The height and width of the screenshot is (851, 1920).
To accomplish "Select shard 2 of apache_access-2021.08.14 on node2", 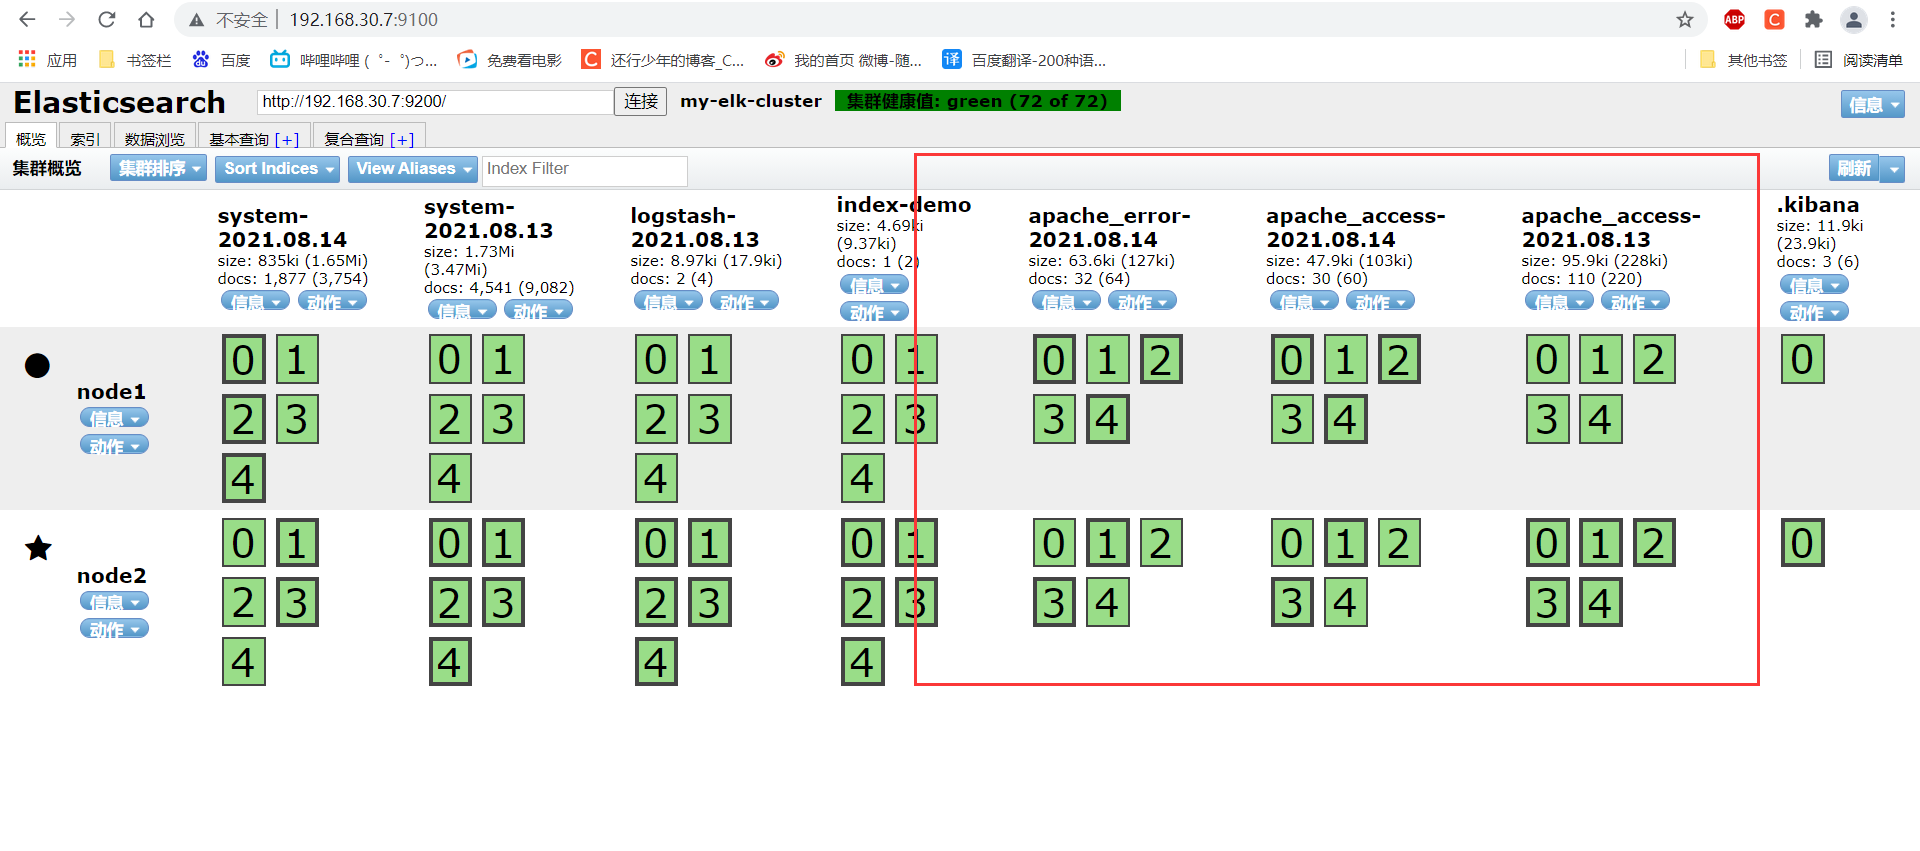I will point(1398,543).
